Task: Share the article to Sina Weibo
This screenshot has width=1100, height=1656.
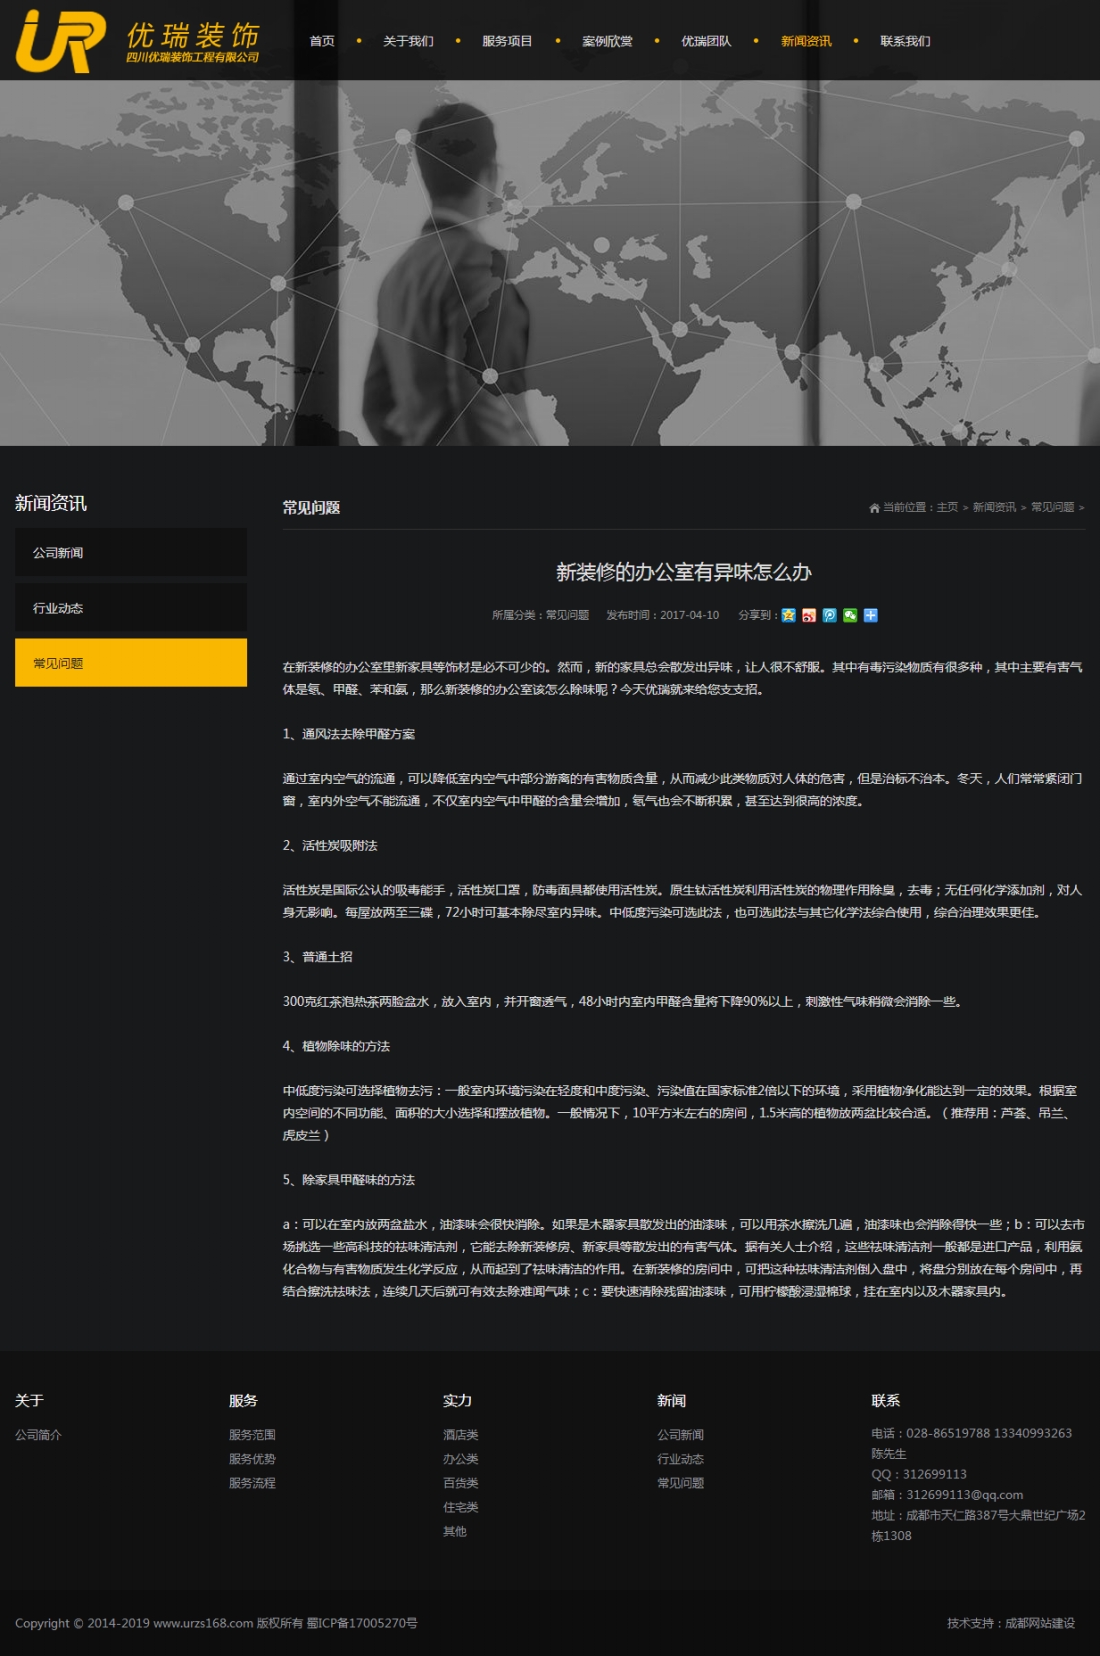Action: click(809, 615)
